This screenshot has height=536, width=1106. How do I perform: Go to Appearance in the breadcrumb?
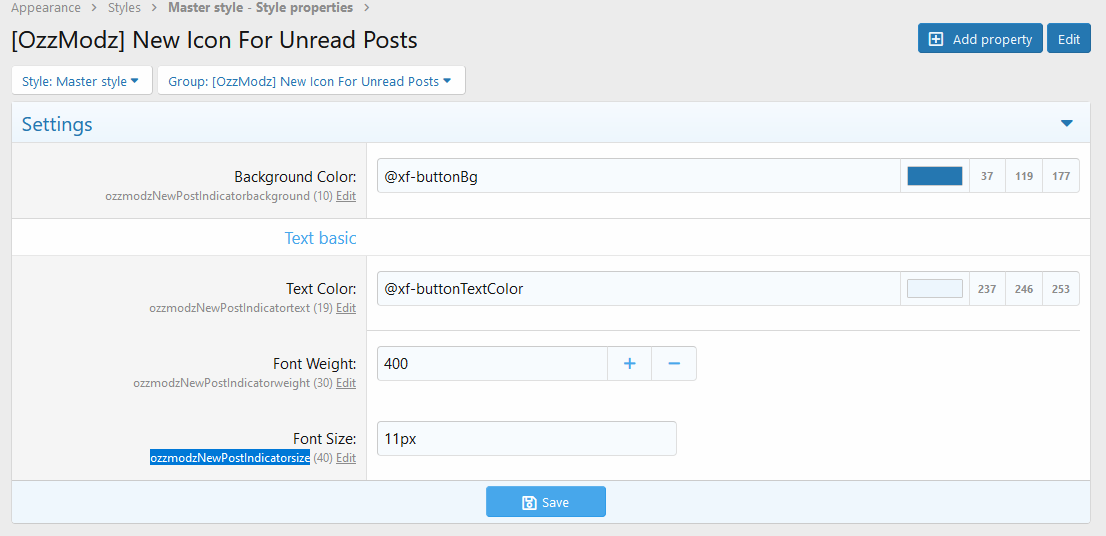pos(46,8)
